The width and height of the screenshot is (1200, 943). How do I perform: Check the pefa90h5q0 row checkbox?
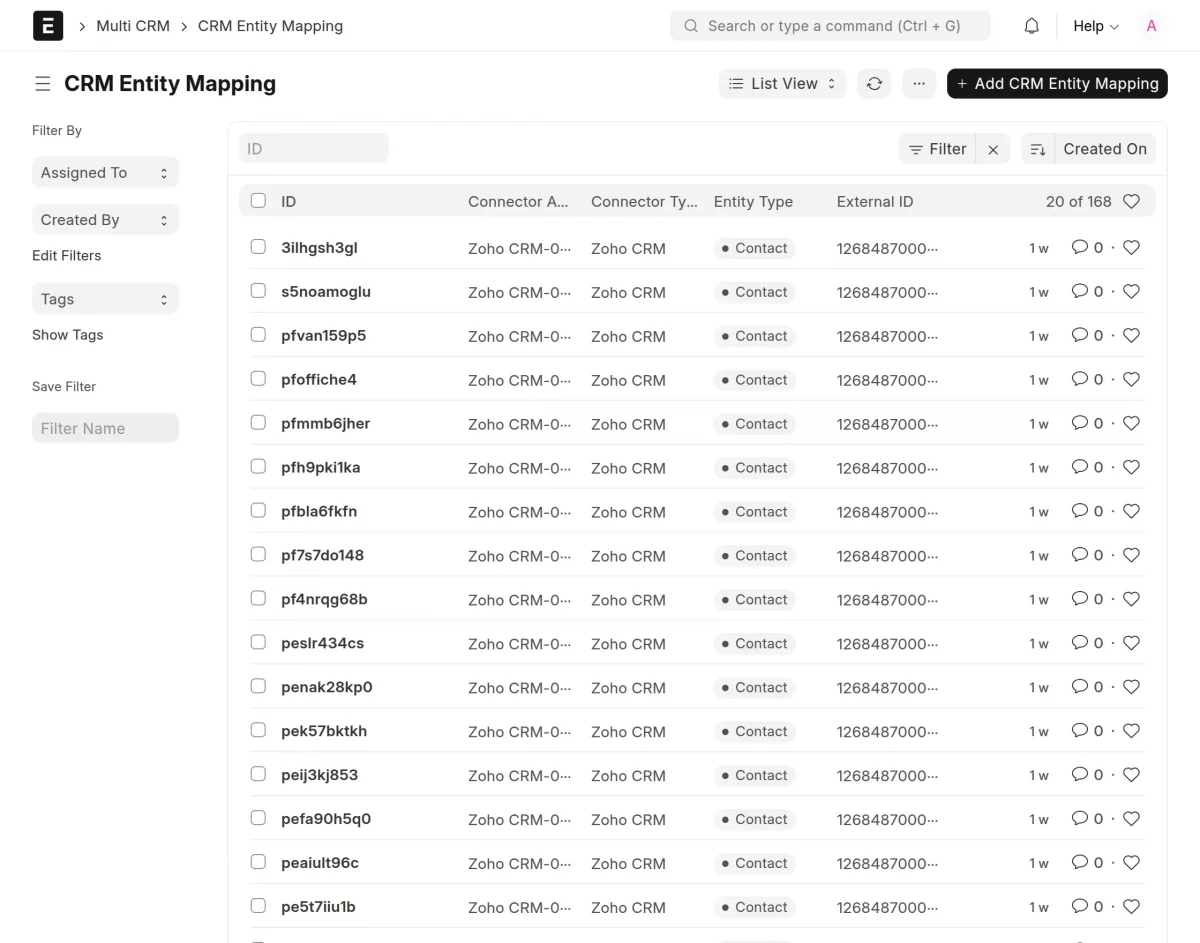click(258, 819)
